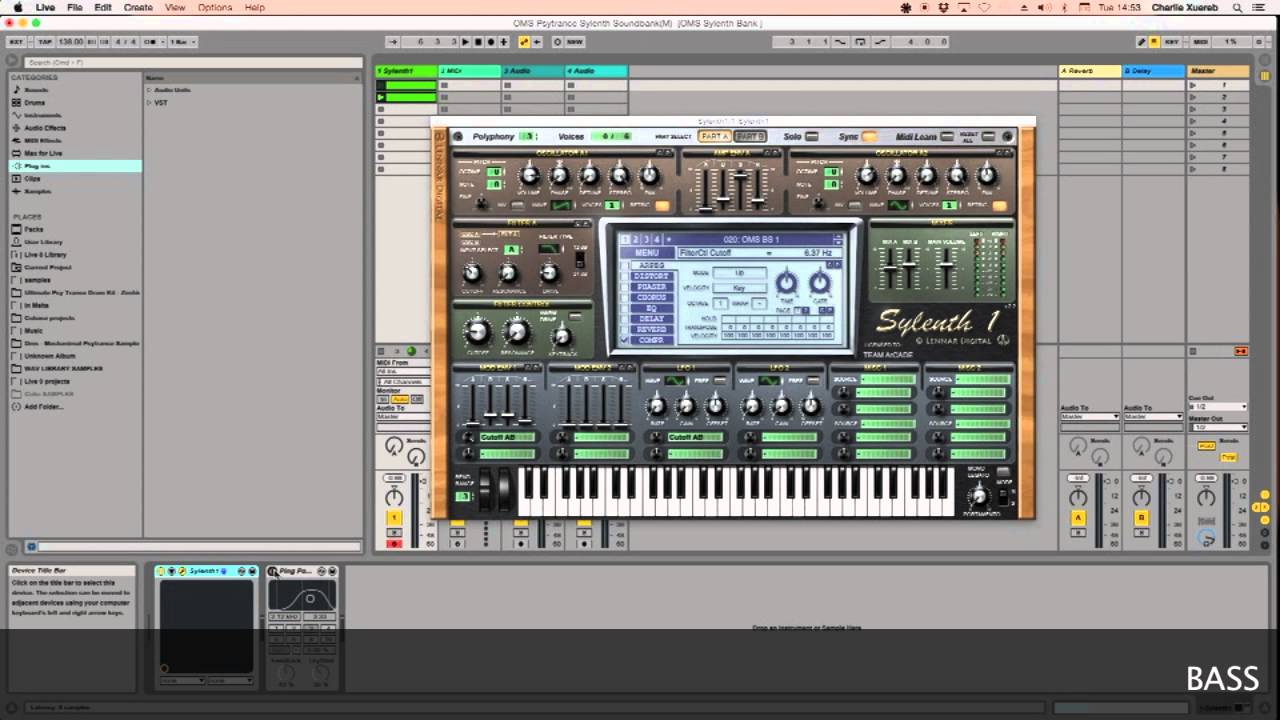Open the Edit menu
Image resolution: width=1280 pixels, height=720 pixels.
coord(103,7)
